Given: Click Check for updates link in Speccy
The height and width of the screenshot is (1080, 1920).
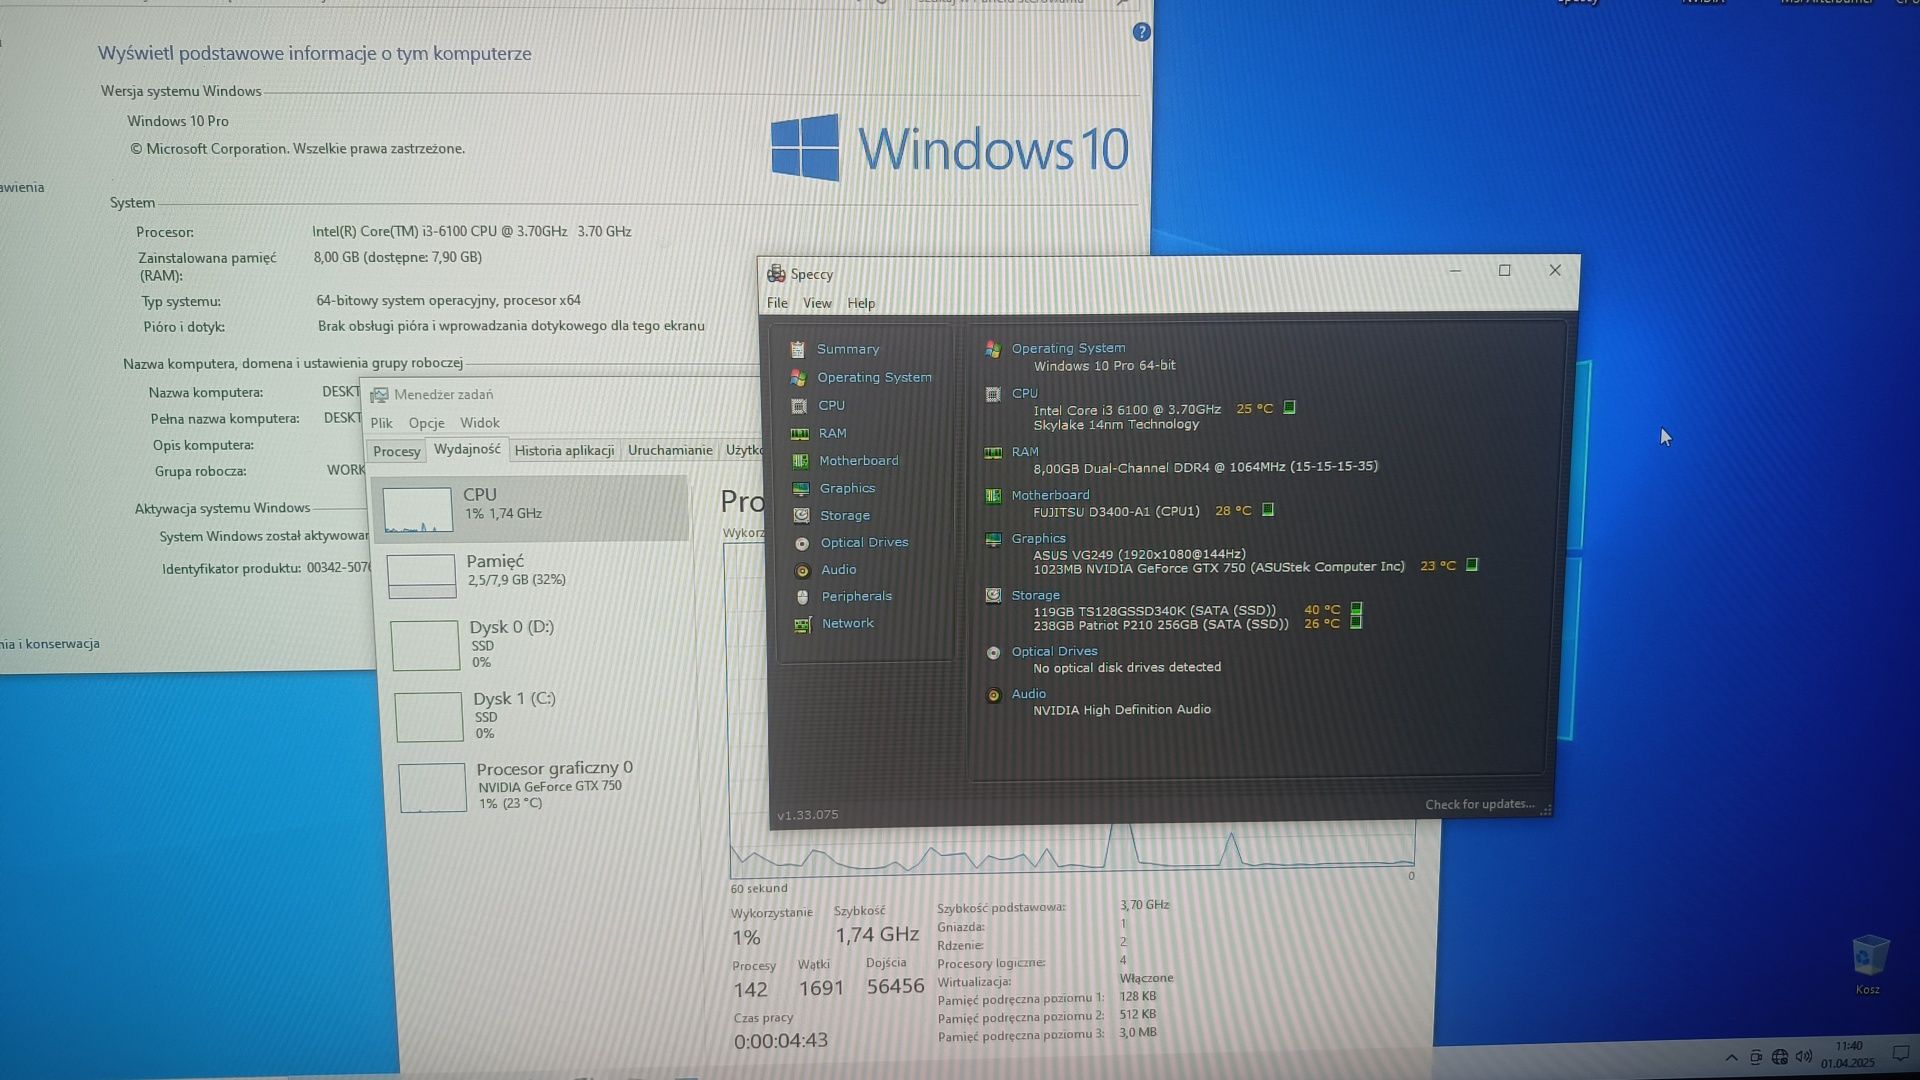Looking at the screenshot, I should pos(1479,804).
